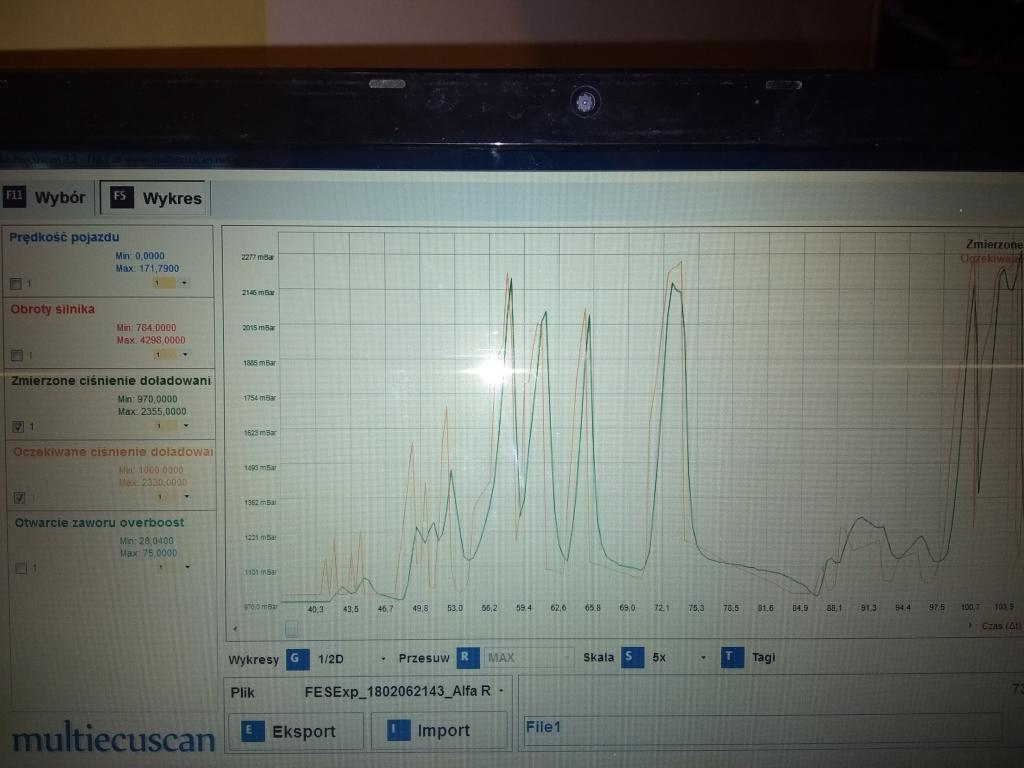Click the File1 text field

pos(763,727)
